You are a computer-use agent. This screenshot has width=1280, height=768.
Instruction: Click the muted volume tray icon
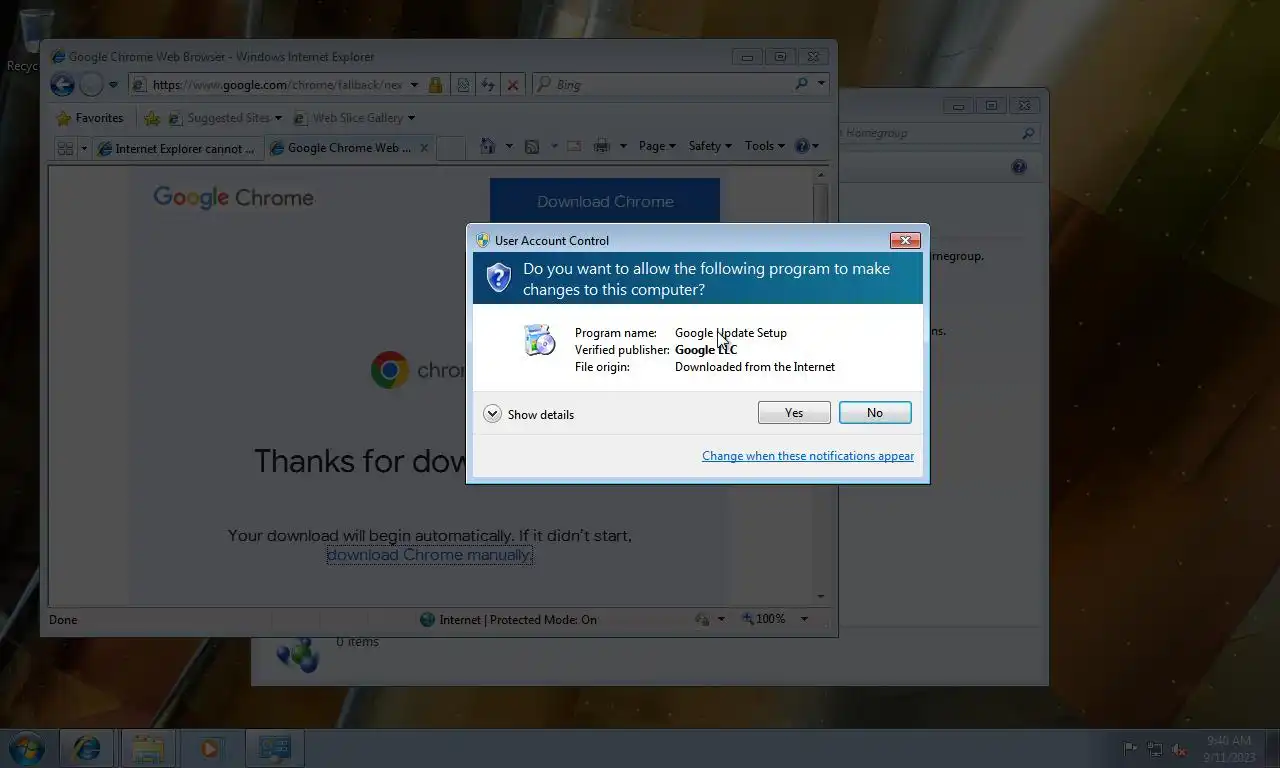coord(1180,749)
